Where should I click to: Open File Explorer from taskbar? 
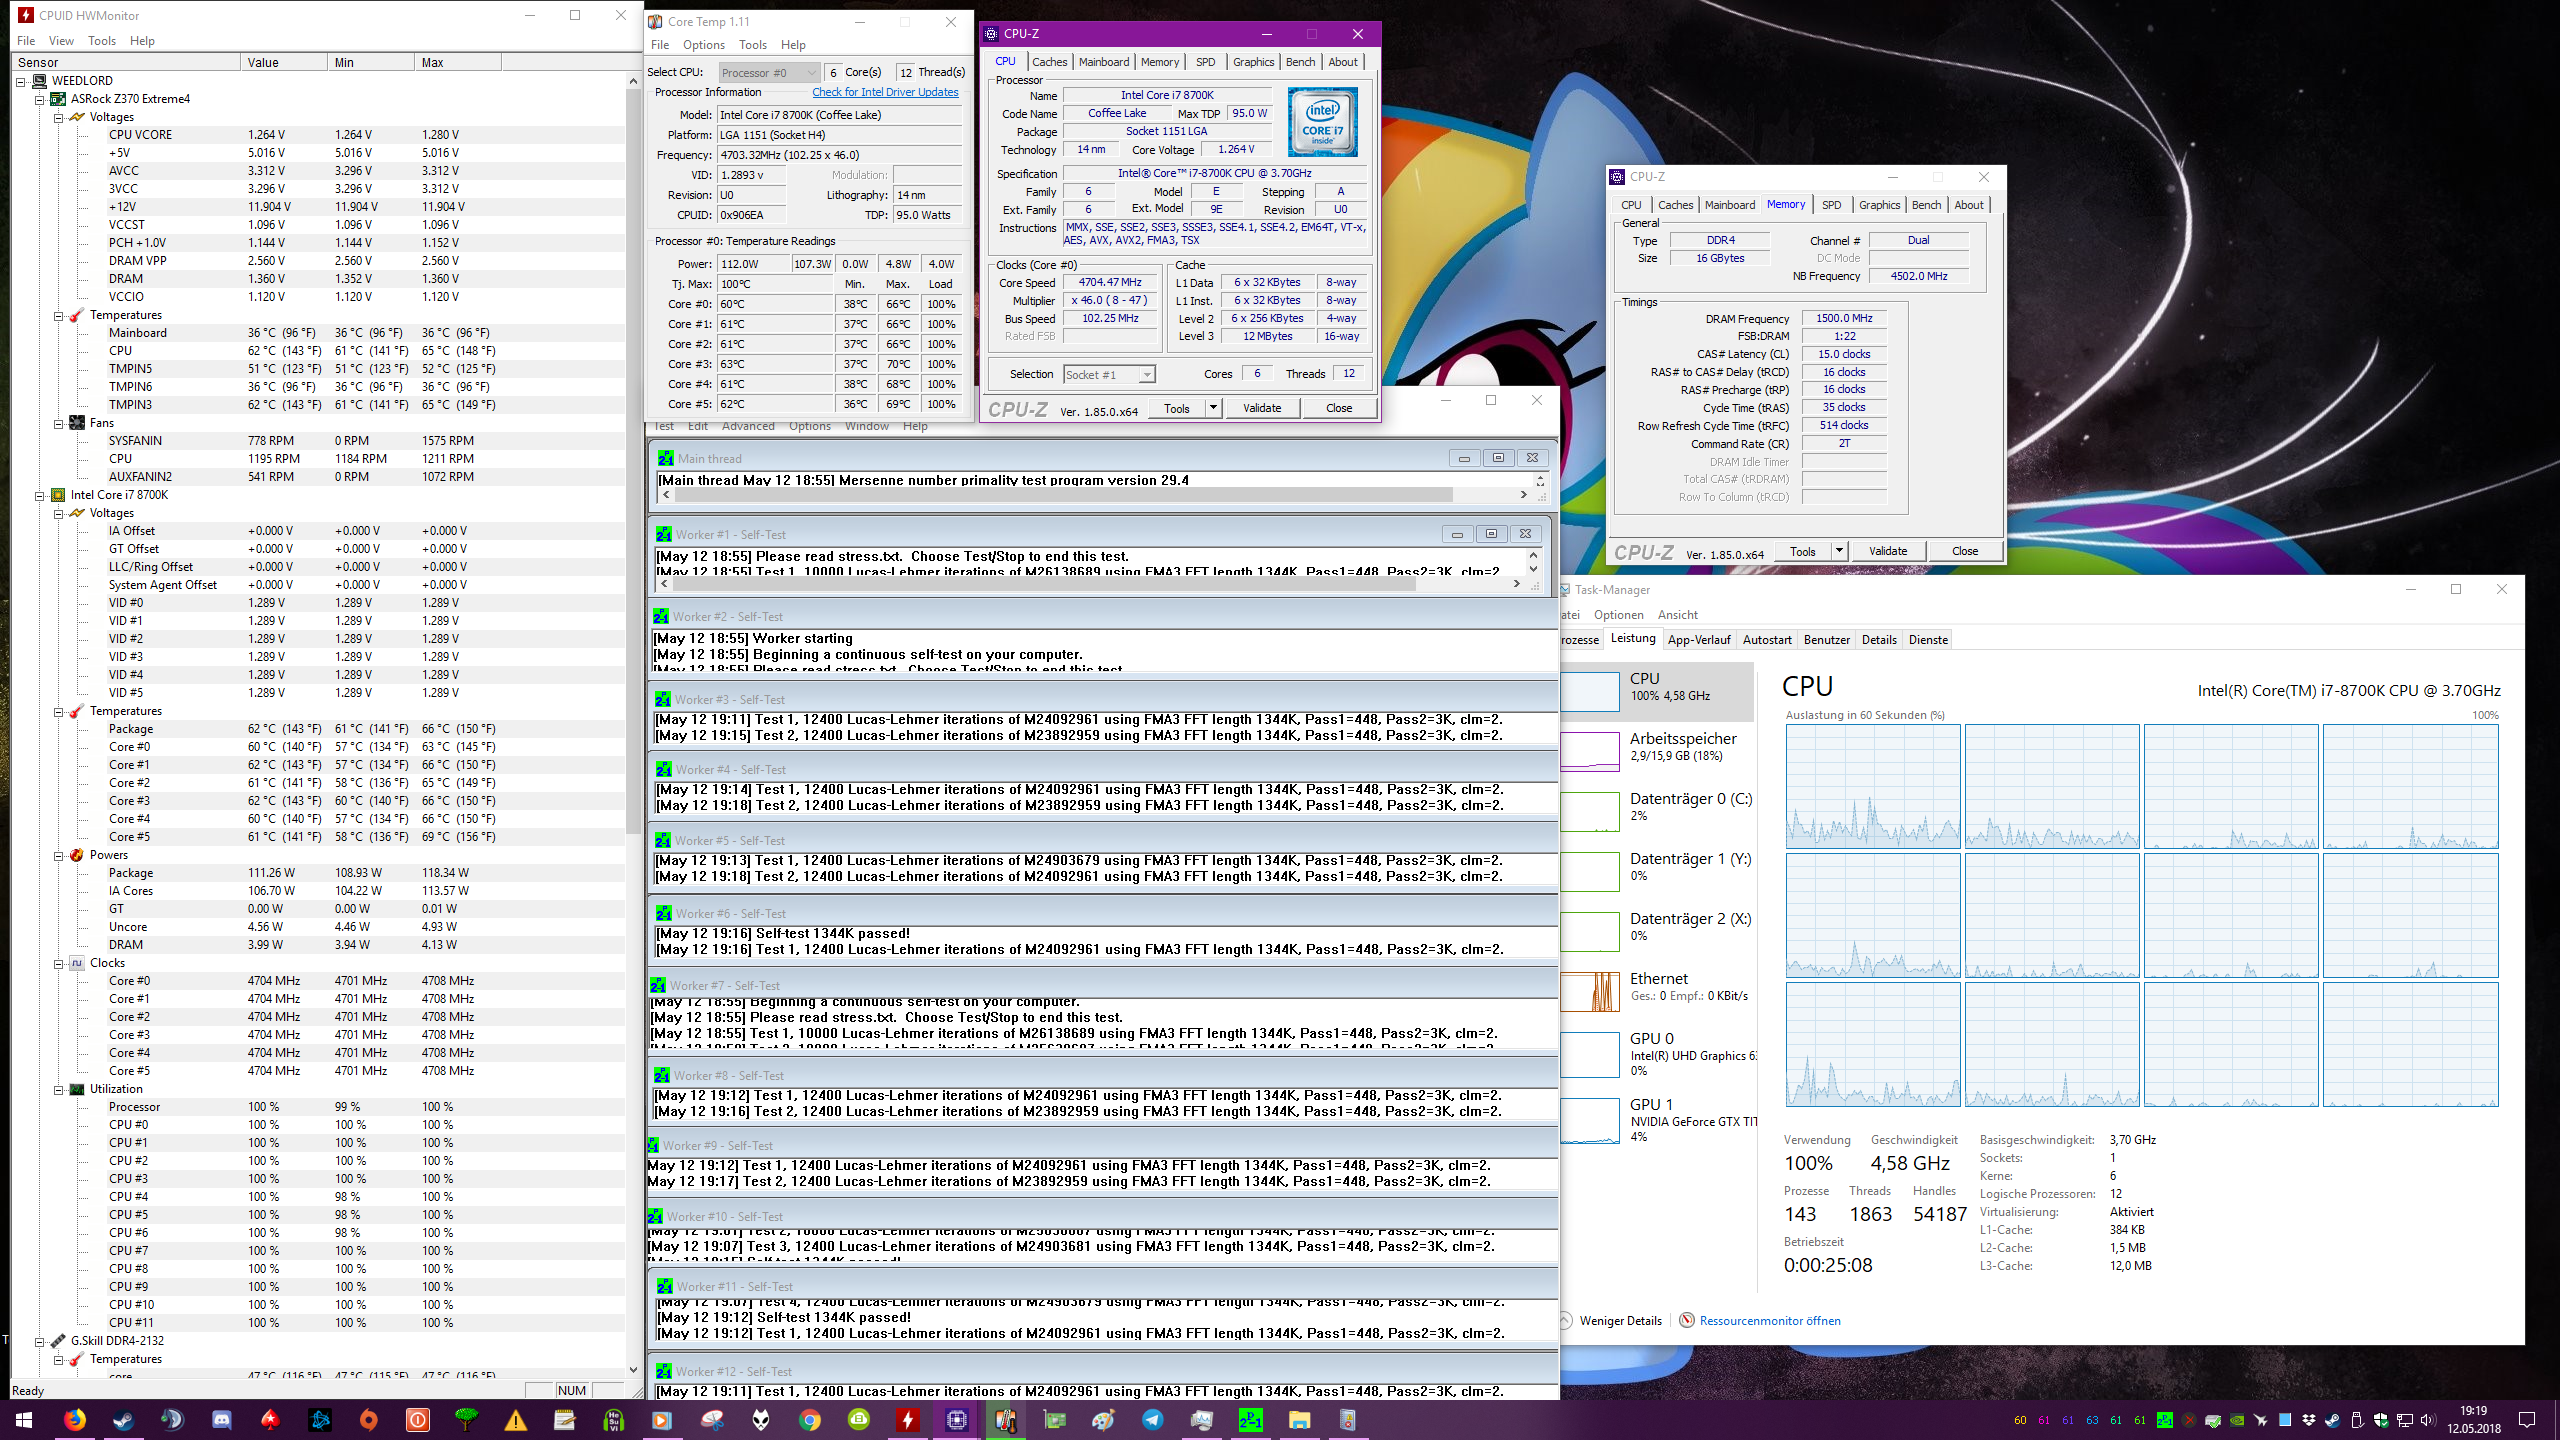(x=1299, y=1420)
